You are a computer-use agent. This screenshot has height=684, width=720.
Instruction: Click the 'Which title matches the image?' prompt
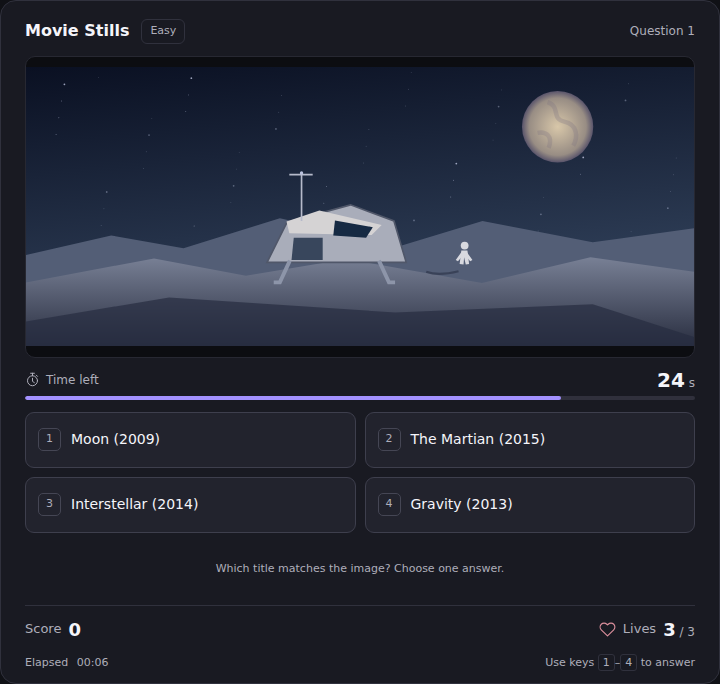pyautogui.click(x=360, y=568)
